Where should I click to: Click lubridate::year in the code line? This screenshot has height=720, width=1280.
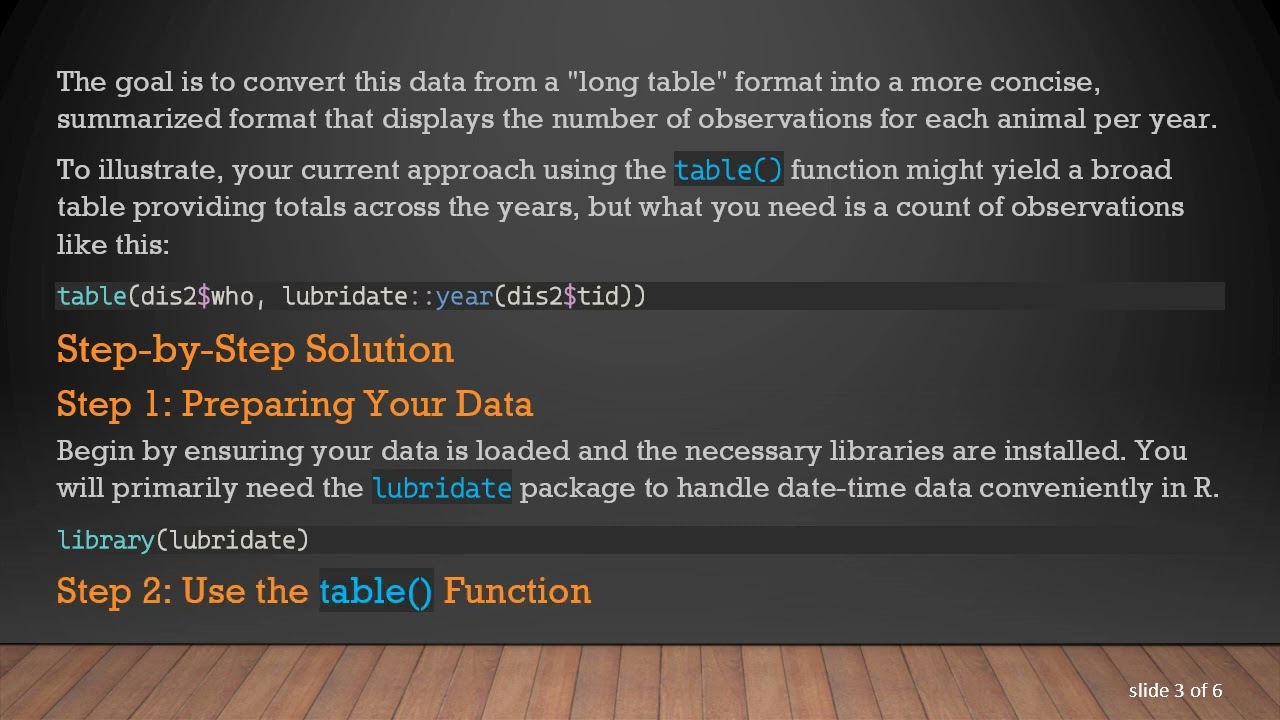(x=388, y=296)
